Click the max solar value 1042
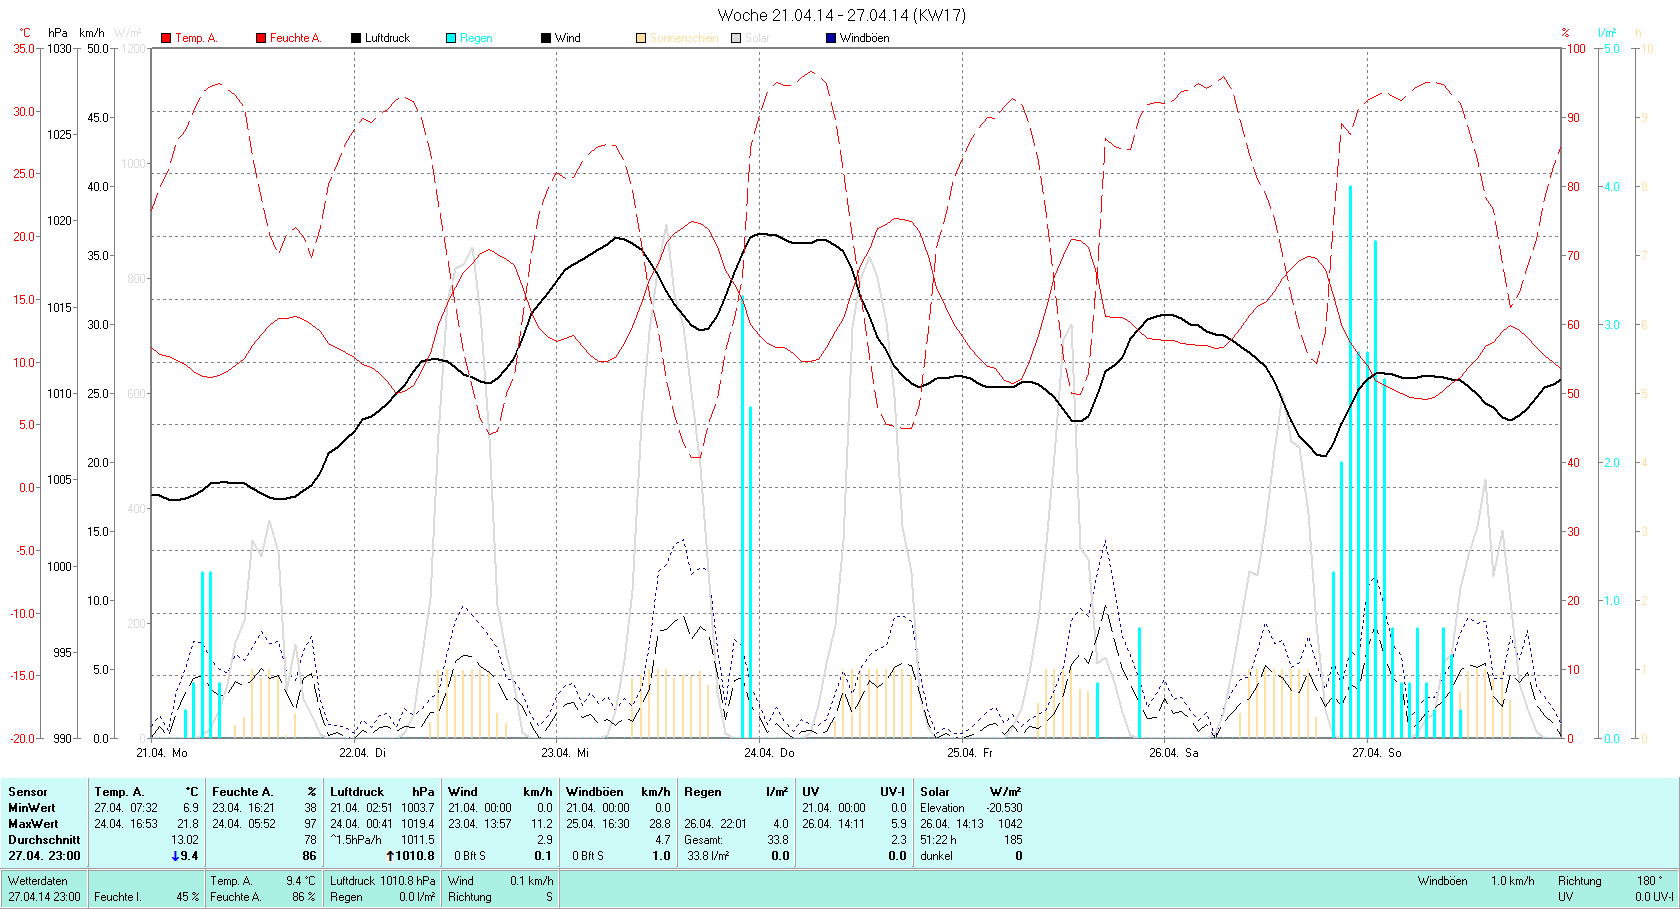Image resolution: width=1680 pixels, height=909 pixels. pos(1010,824)
